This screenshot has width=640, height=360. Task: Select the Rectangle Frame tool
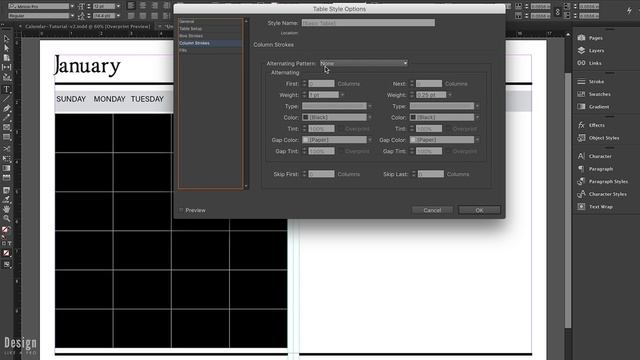click(x=6, y=127)
